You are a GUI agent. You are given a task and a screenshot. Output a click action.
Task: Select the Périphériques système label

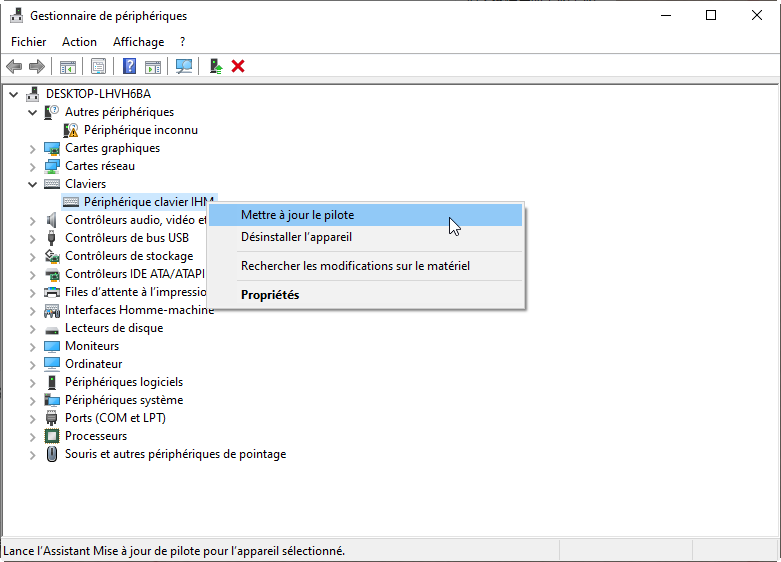(124, 400)
